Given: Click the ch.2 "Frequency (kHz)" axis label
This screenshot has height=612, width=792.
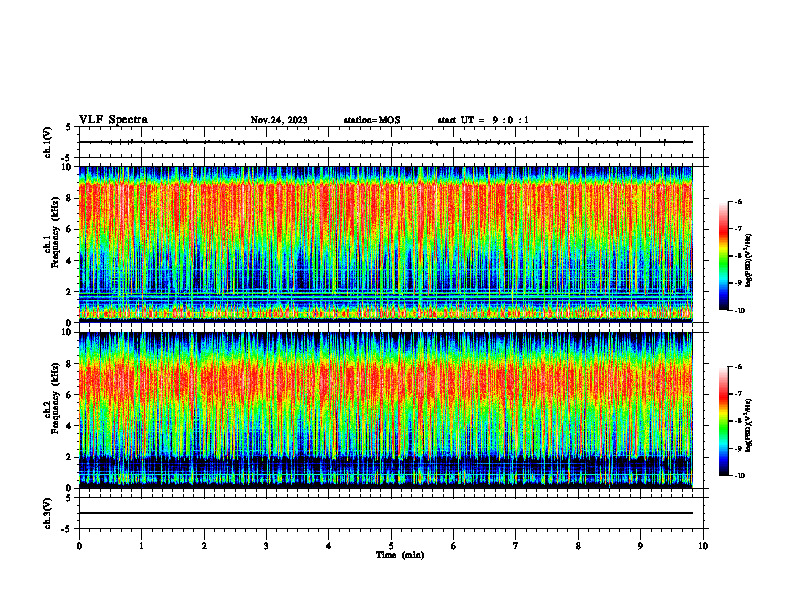Looking at the screenshot, I should (56, 398).
